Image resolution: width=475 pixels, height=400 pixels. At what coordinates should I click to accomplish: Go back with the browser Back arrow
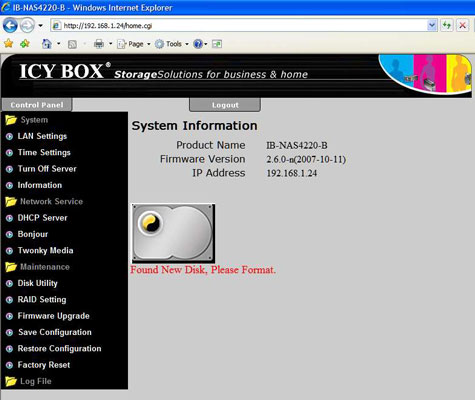[10, 25]
